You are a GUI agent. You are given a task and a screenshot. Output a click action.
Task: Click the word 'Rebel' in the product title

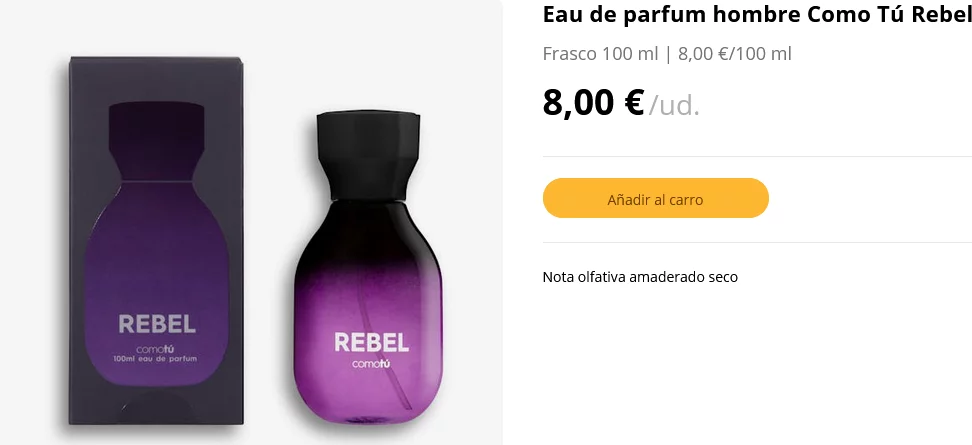(x=941, y=15)
